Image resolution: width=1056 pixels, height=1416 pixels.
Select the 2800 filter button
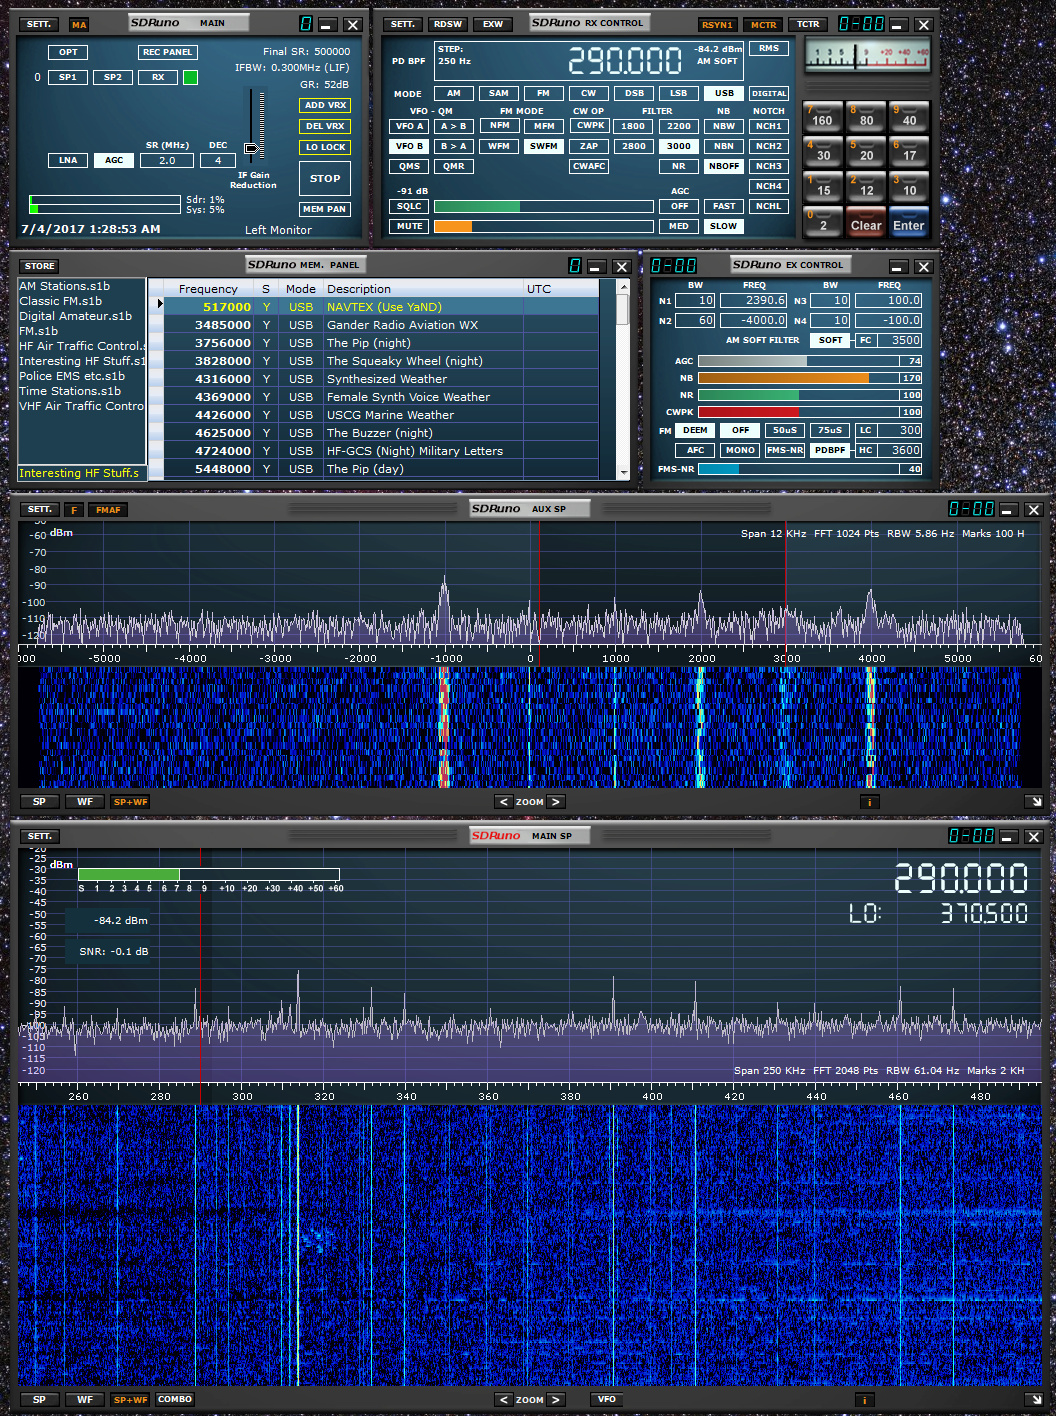coord(634,146)
